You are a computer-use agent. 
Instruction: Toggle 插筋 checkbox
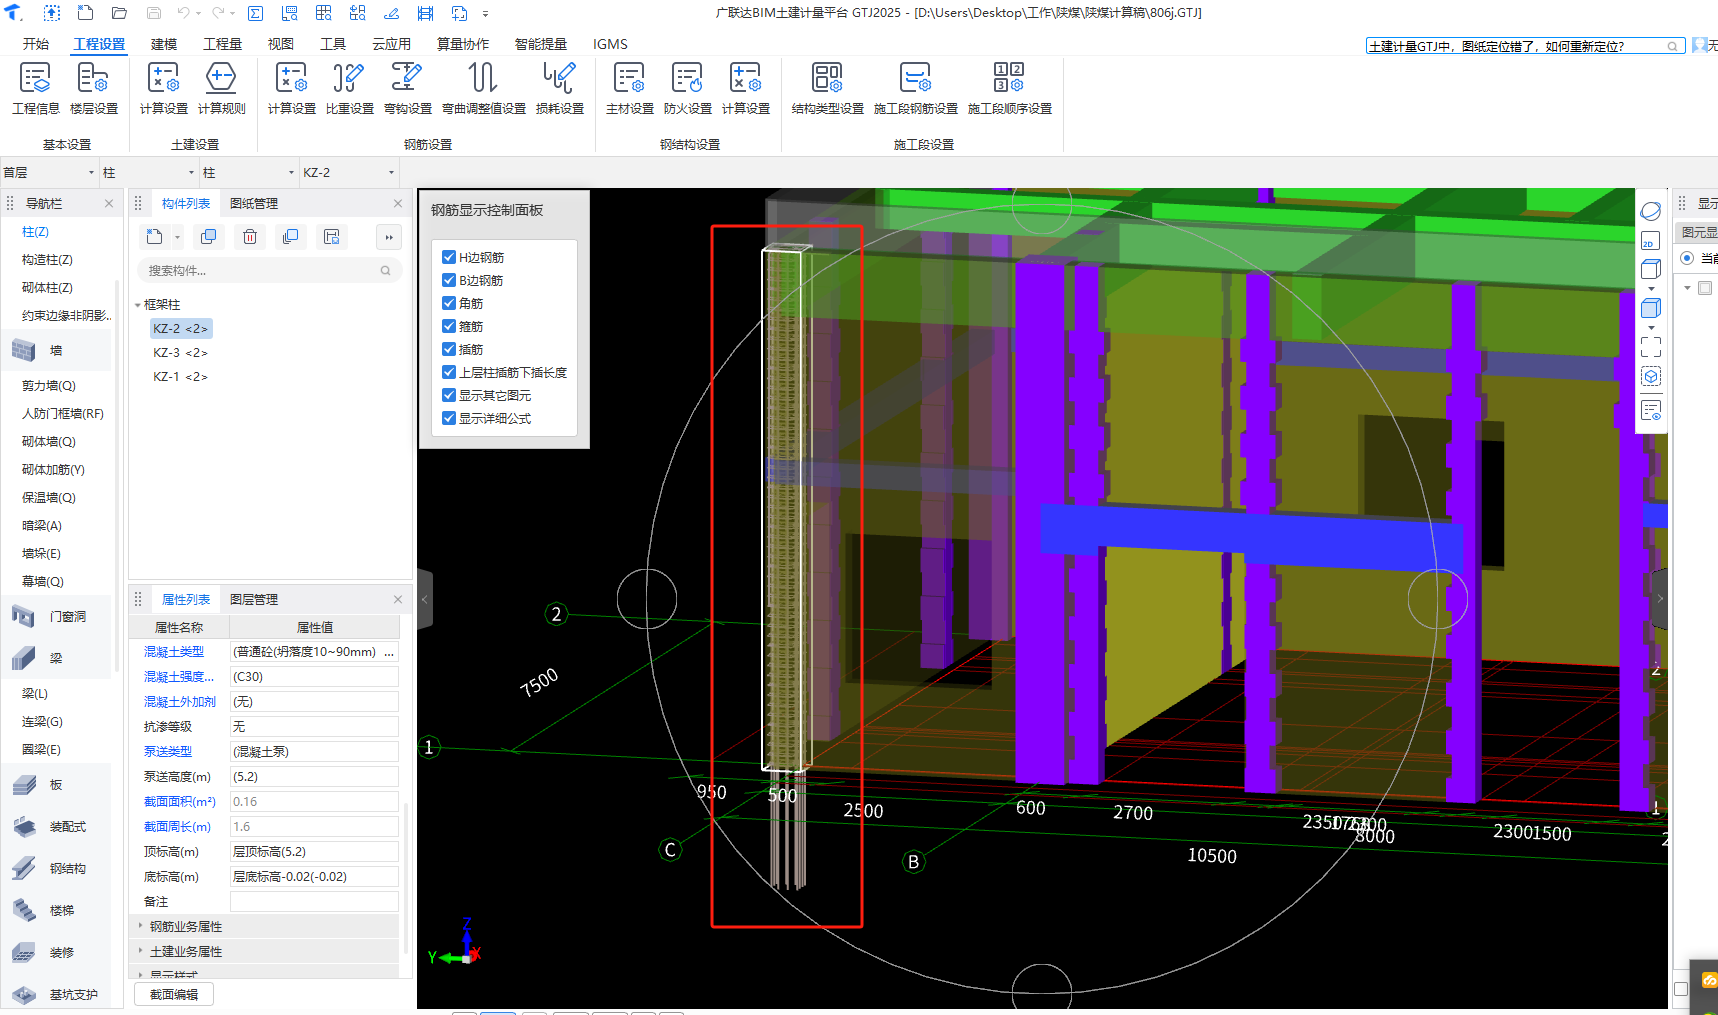(x=449, y=349)
